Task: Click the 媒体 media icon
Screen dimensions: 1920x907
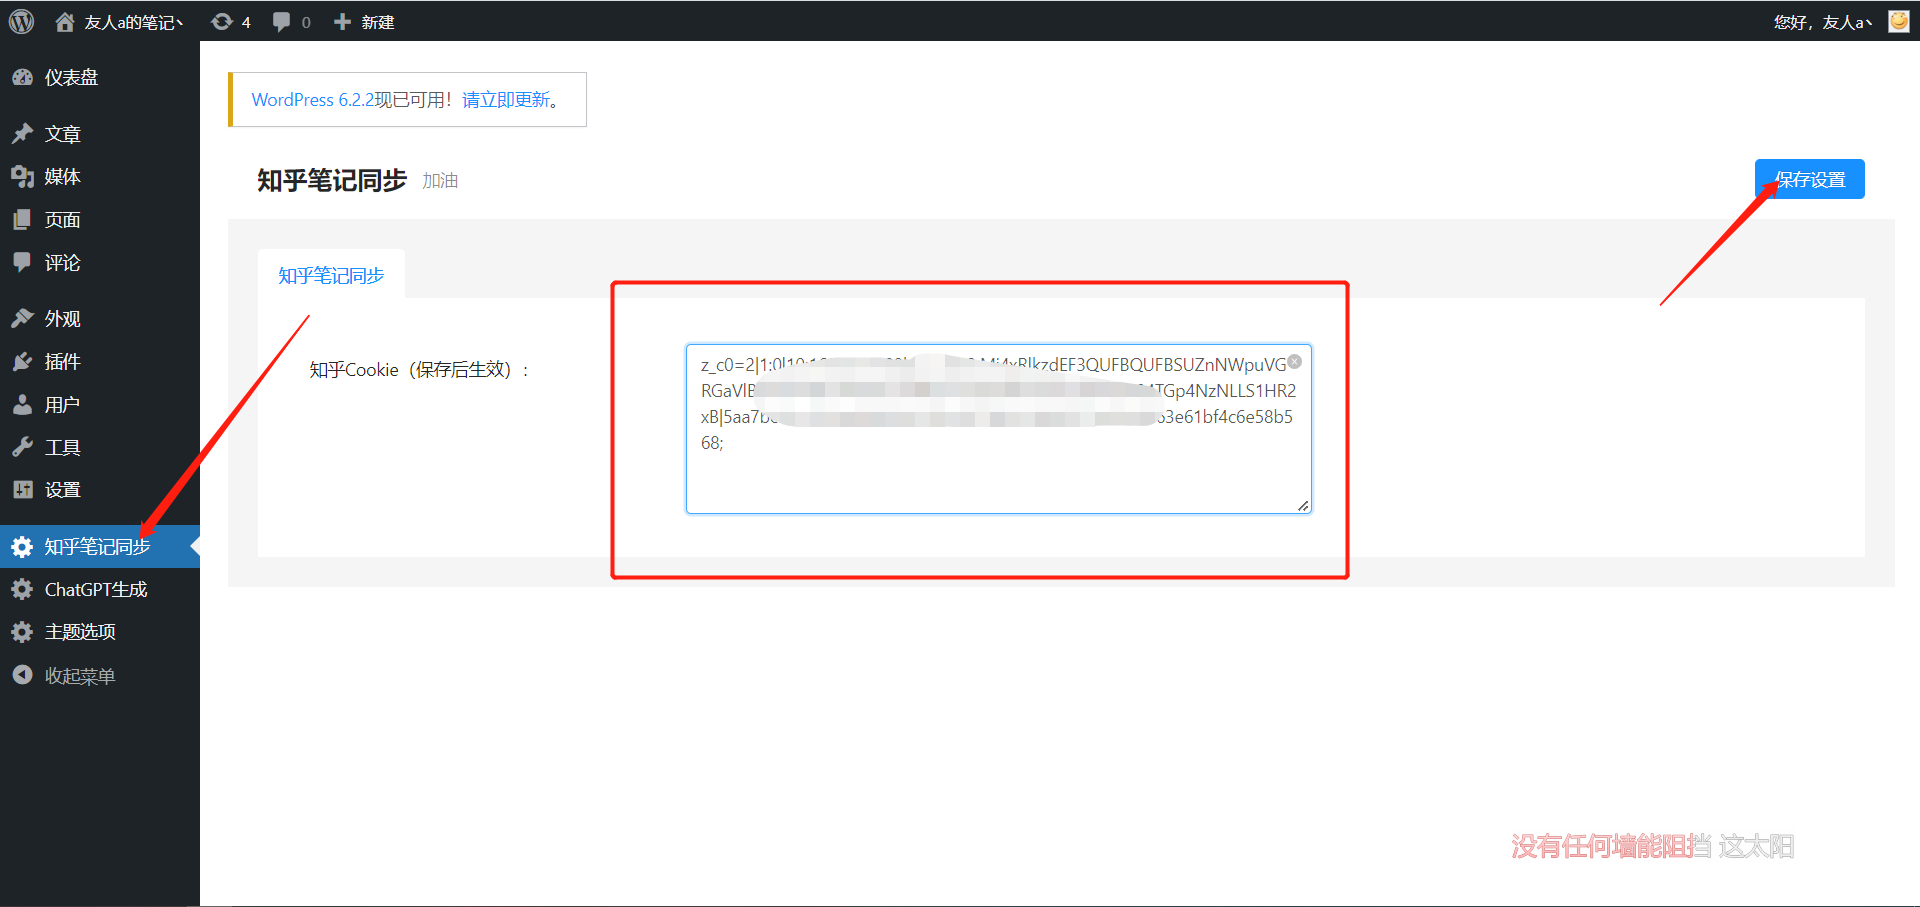Action: tap(22, 176)
